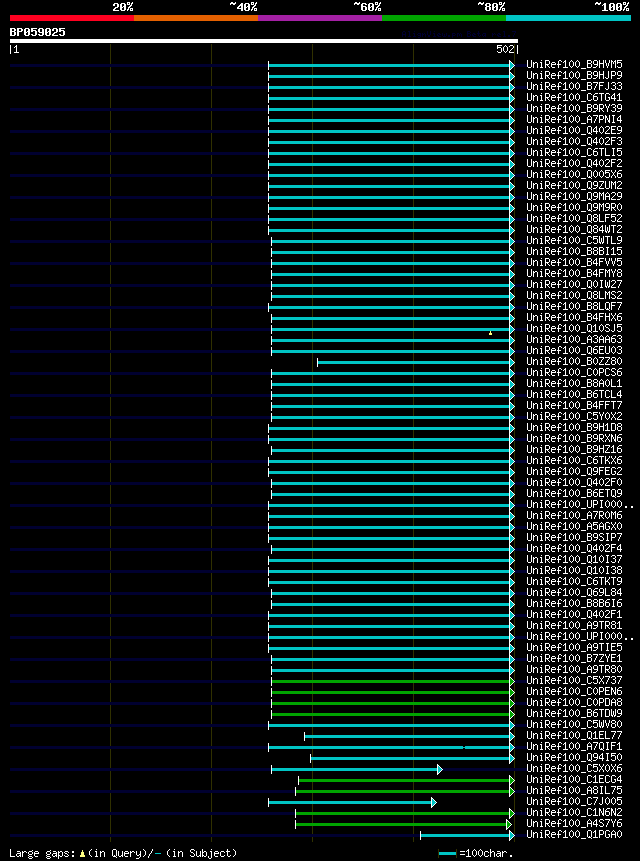Select the label UniRef100_C6TLI5
This screenshot has width=640, height=861.
574,153
